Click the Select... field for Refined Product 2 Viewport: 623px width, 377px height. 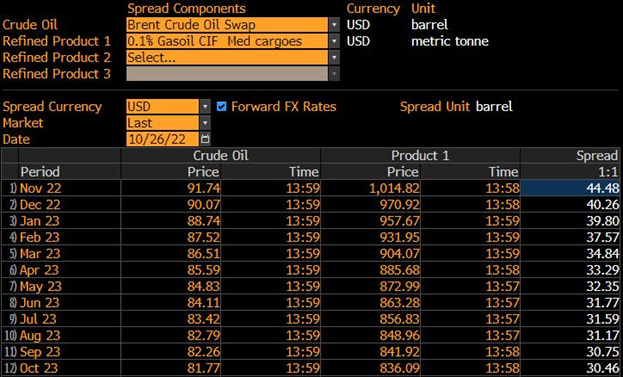pyautogui.click(x=227, y=58)
